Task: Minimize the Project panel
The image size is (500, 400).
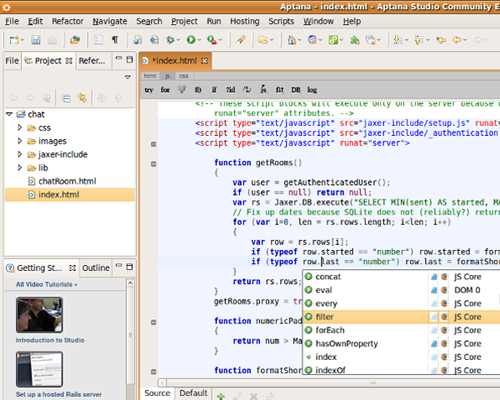Action: [x=119, y=58]
